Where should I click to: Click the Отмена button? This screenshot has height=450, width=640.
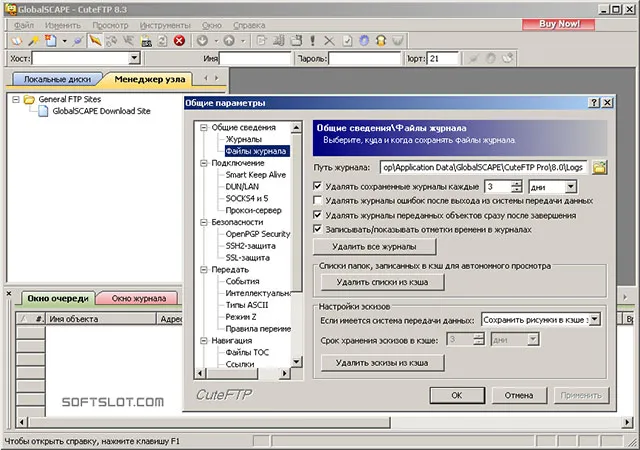point(519,395)
